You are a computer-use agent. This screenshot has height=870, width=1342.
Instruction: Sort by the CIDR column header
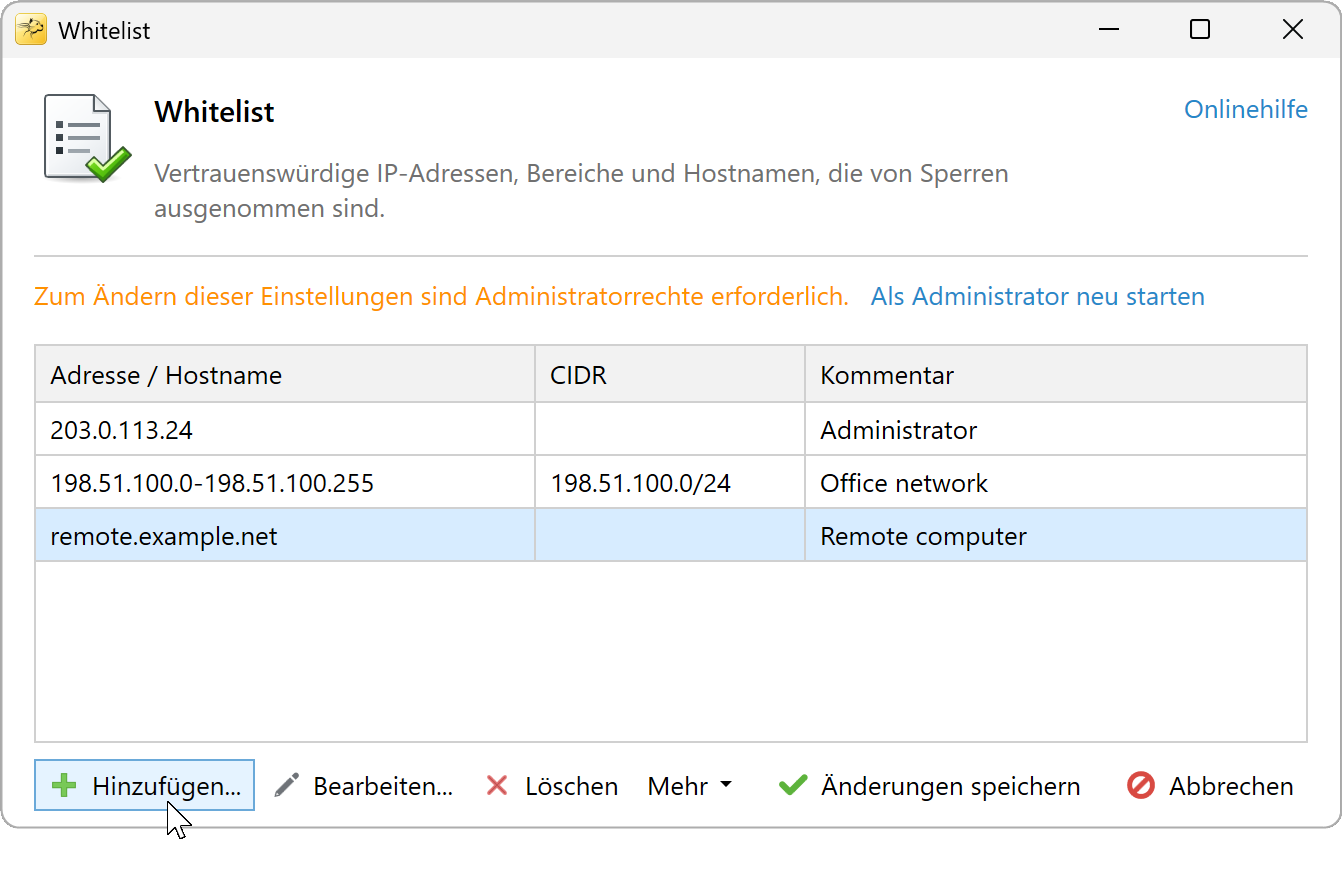[670, 375]
